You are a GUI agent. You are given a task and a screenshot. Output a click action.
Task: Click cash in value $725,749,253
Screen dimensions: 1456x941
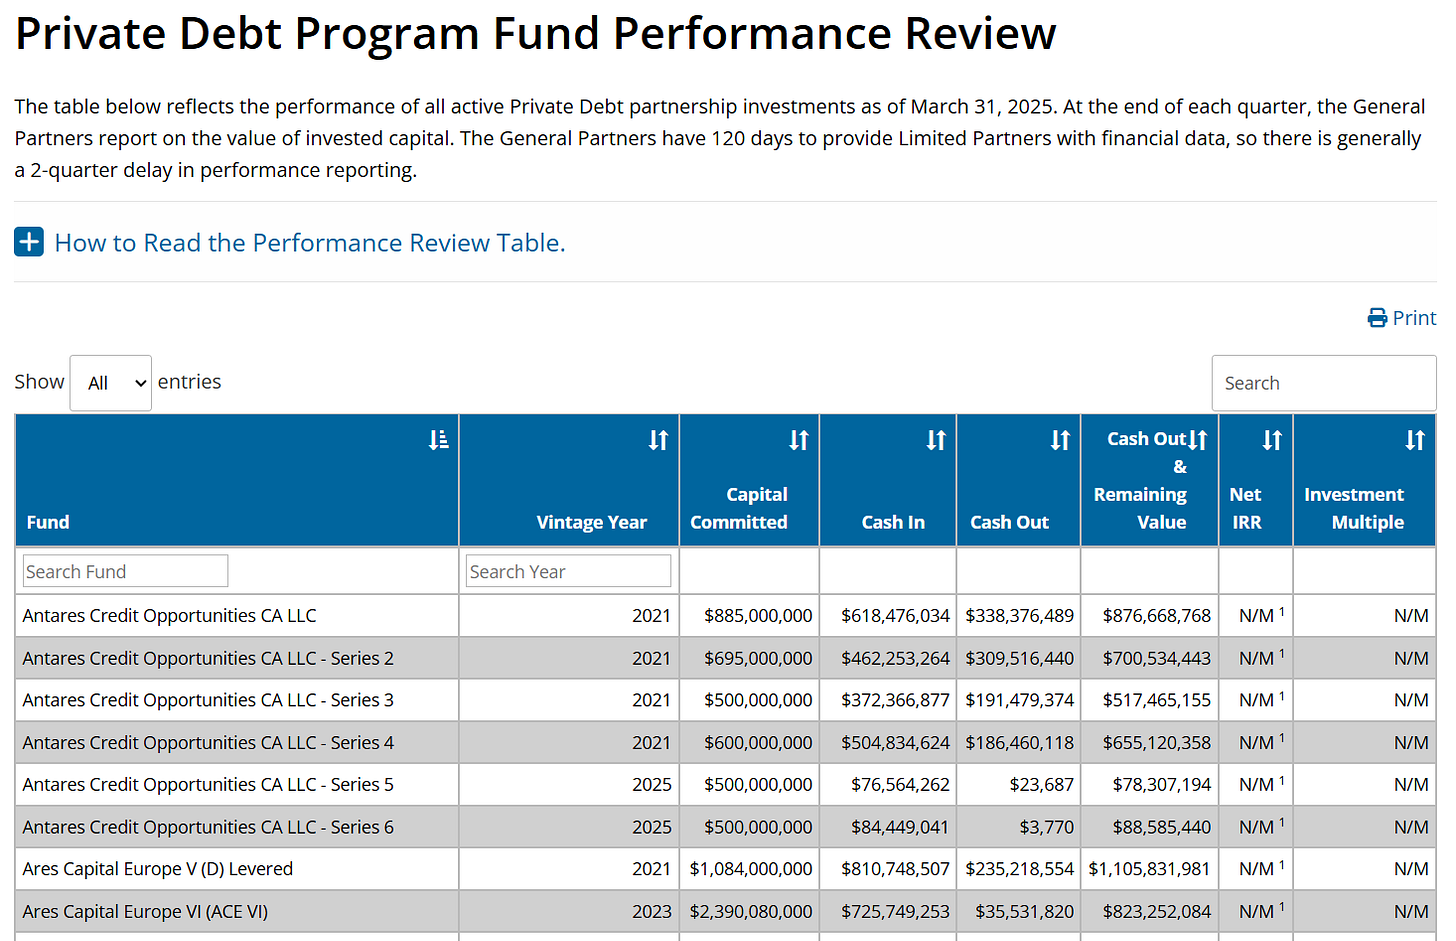click(895, 912)
